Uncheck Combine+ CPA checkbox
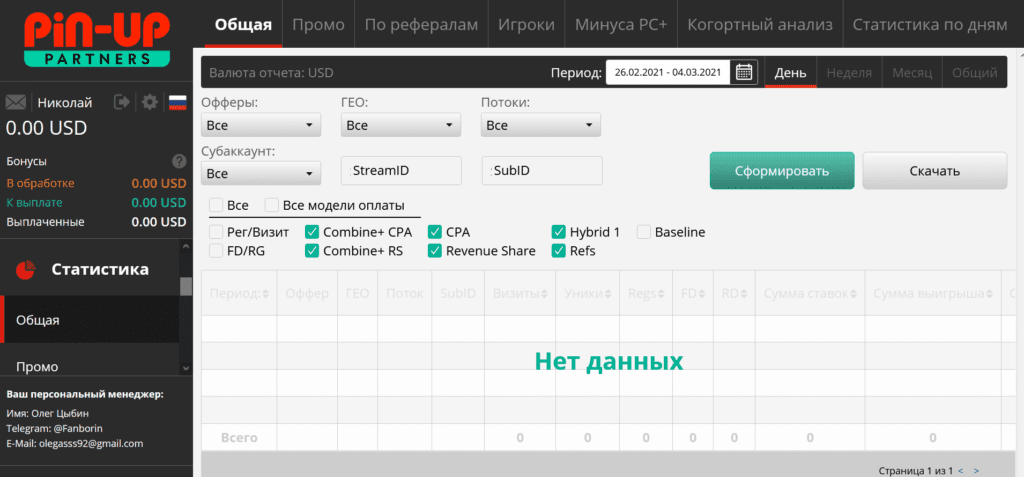The height and width of the screenshot is (477, 1024). [x=312, y=232]
